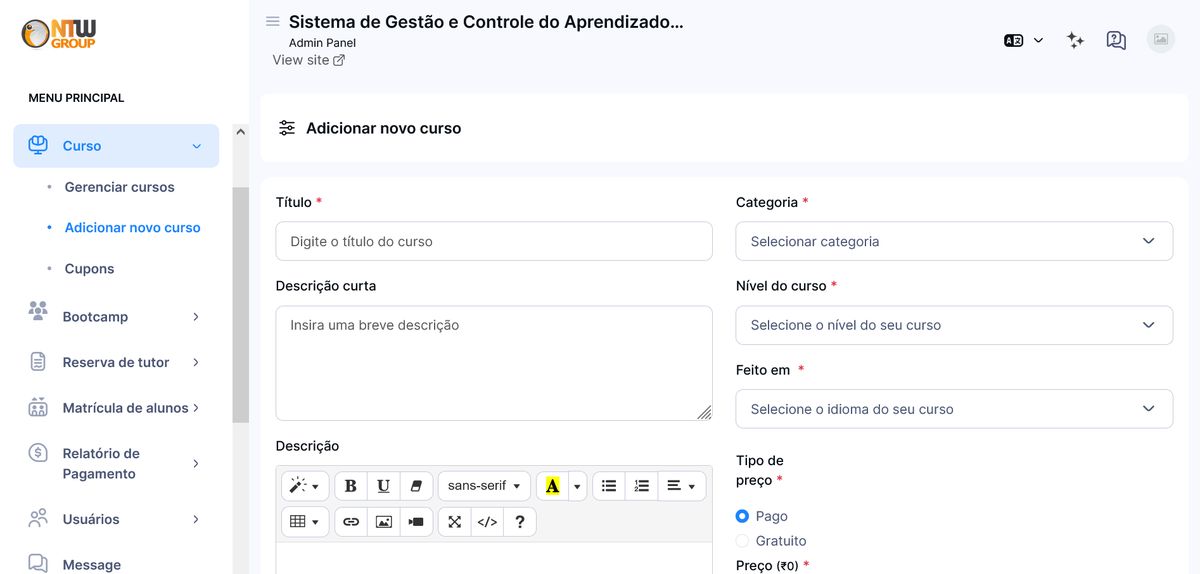The height and width of the screenshot is (574, 1200).
Task: Toggle the hamburger sidebar menu
Action: (x=273, y=21)
